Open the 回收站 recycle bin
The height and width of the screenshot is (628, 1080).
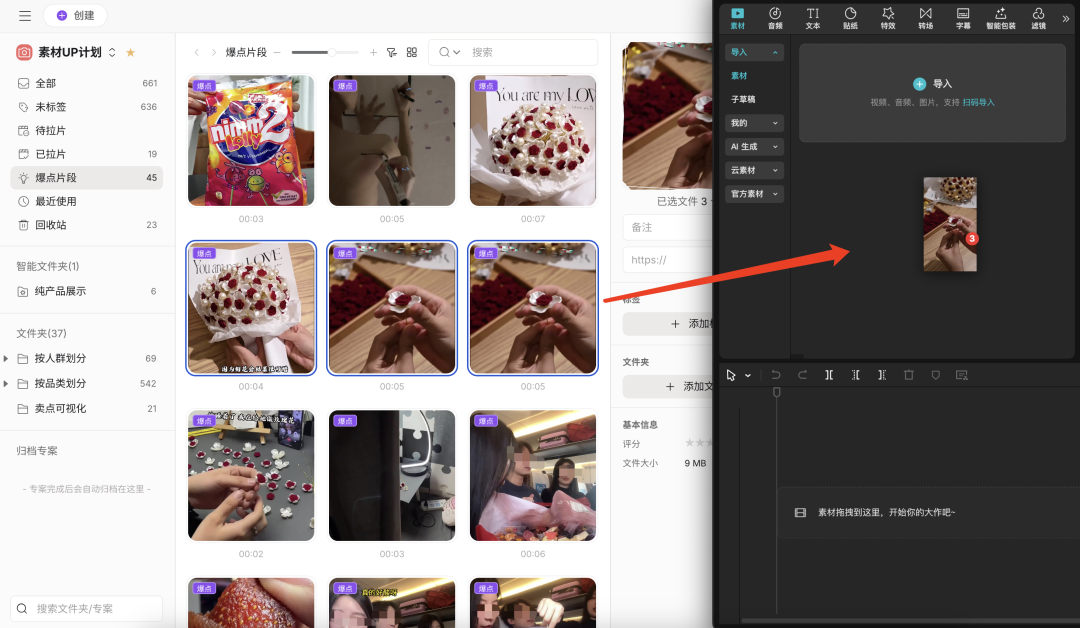87,224
